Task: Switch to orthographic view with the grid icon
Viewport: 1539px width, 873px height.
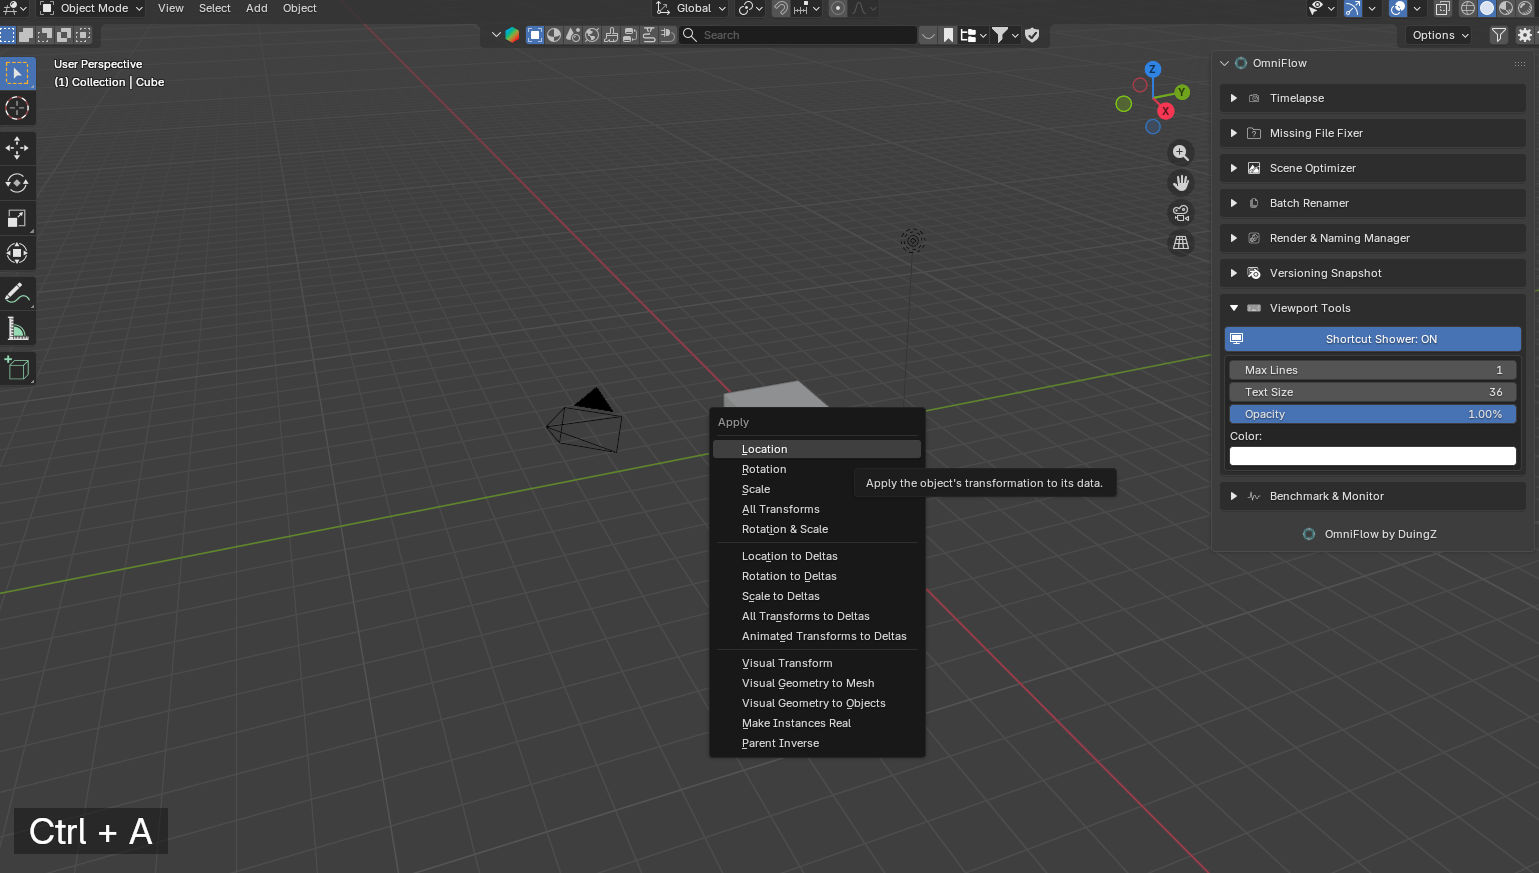Action: coord(1181,243)
